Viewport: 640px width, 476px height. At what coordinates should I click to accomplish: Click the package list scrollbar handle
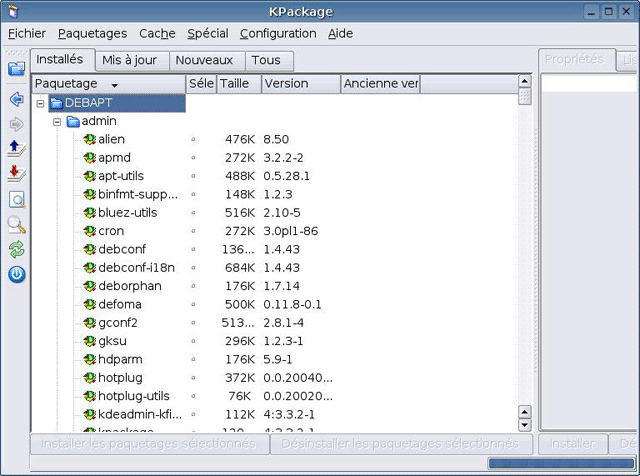click(x=524, y=97)
